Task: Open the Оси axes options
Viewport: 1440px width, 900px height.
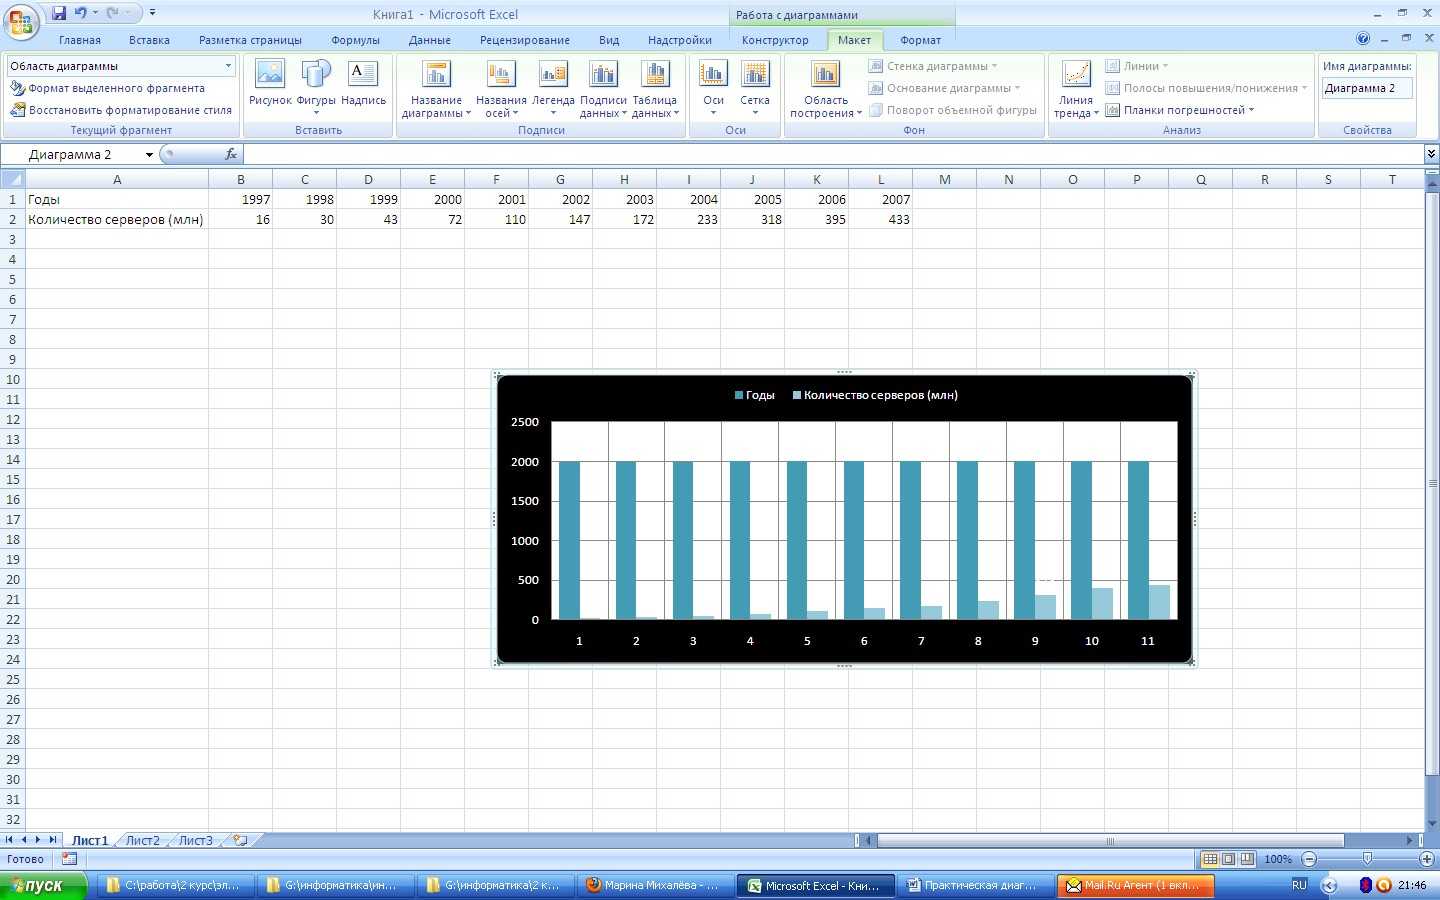Action: 713,89
